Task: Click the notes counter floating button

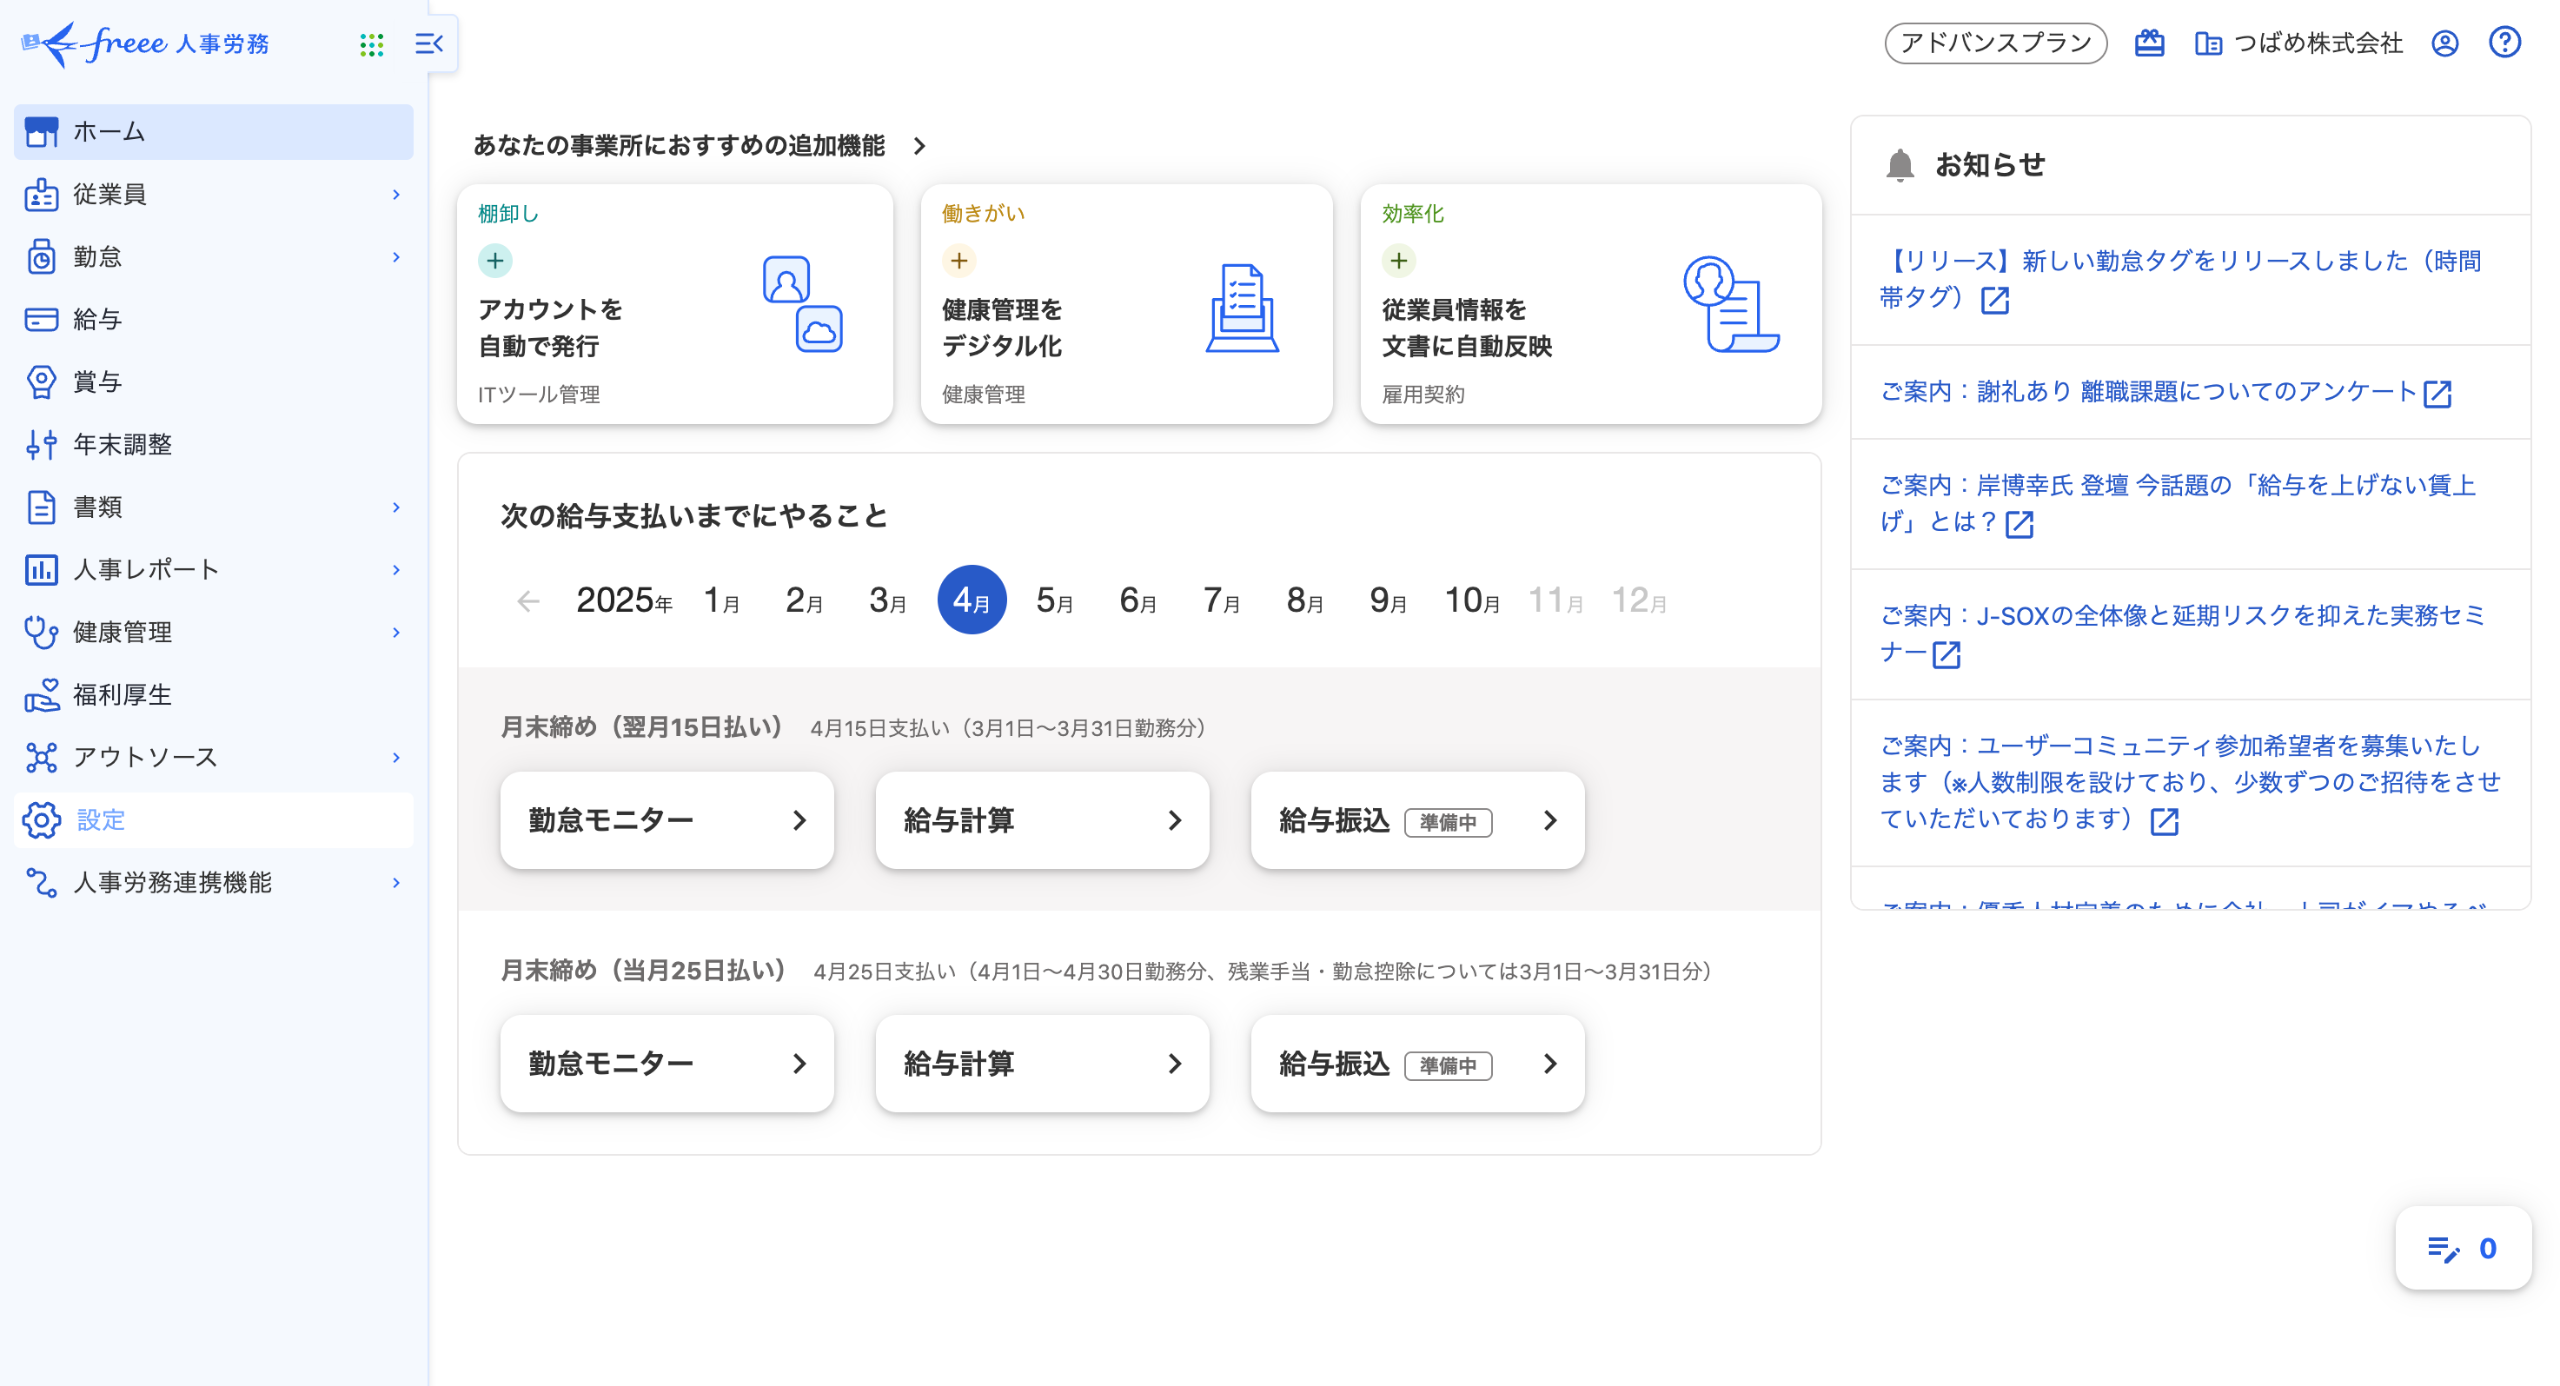Action: 2462,1248
